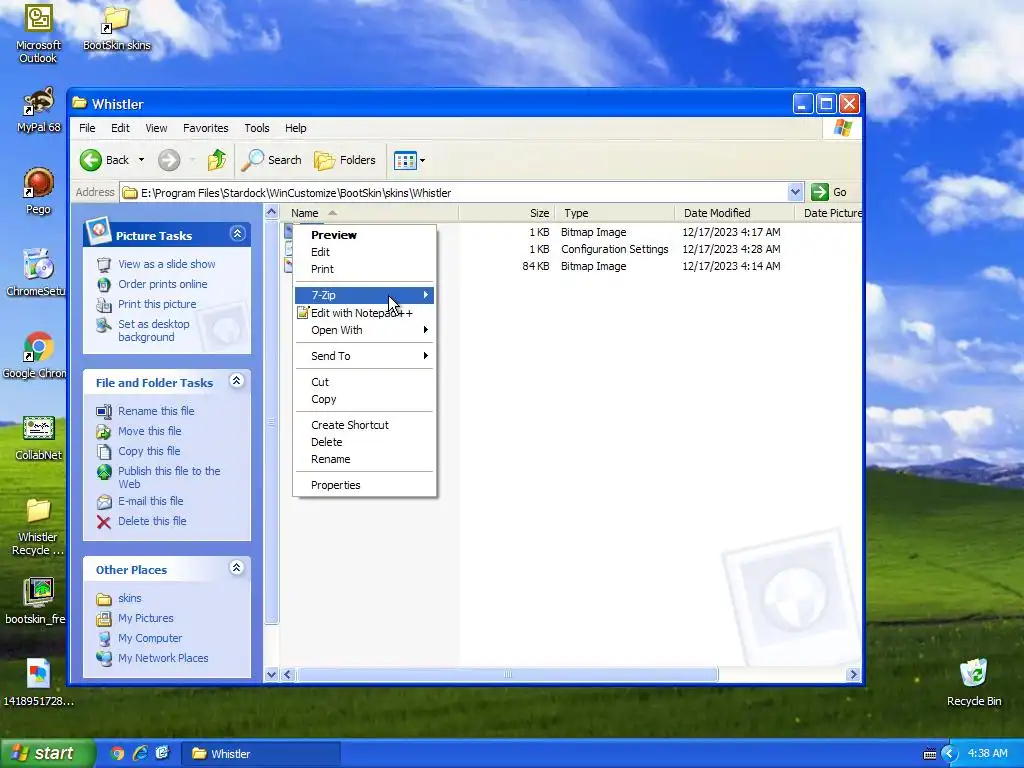1024x768 pixels.
Task: Click the address bar path field
Action: tap(455, 193)
